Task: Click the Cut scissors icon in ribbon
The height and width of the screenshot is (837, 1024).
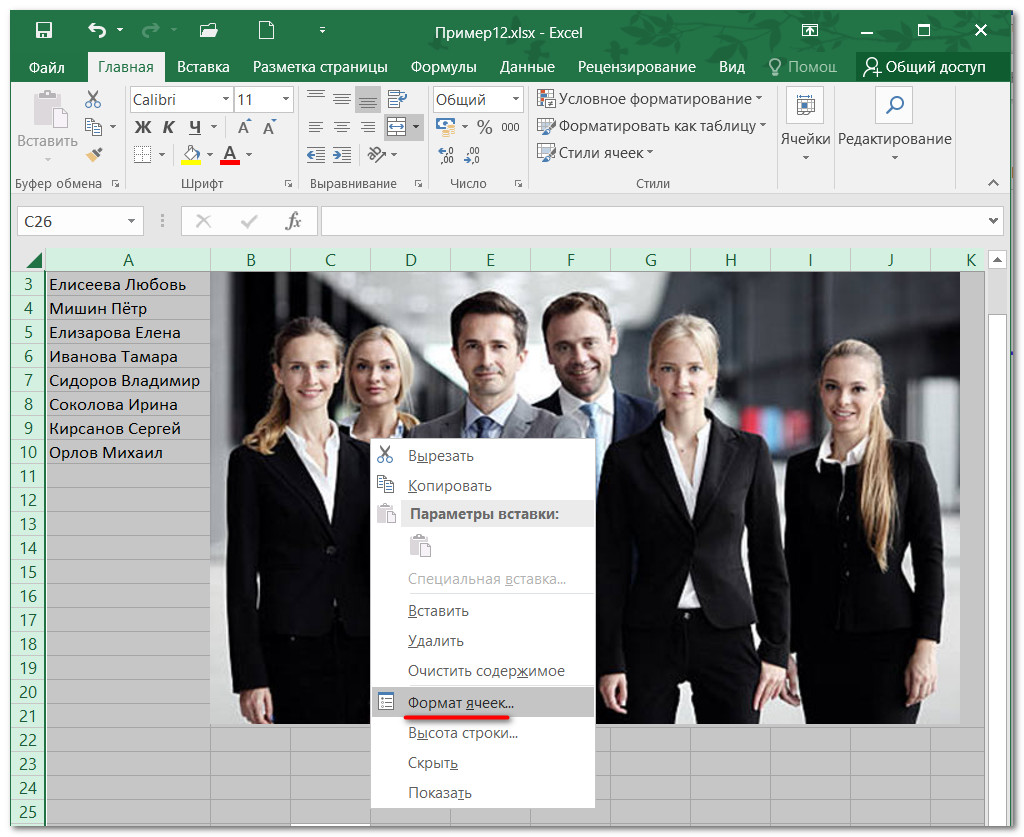Action: point(93,99)
